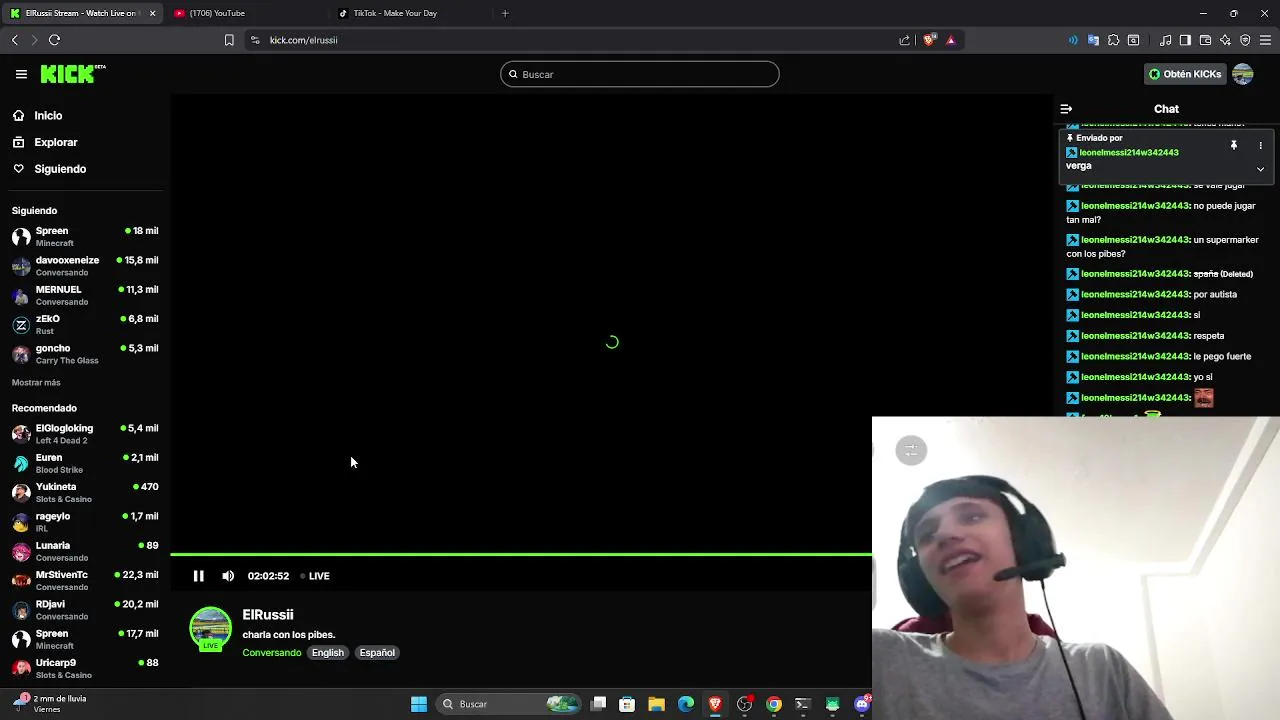Screen dimensions: 1280x720
Task: Open the Windows Start menu
Action: pos(419,704)
